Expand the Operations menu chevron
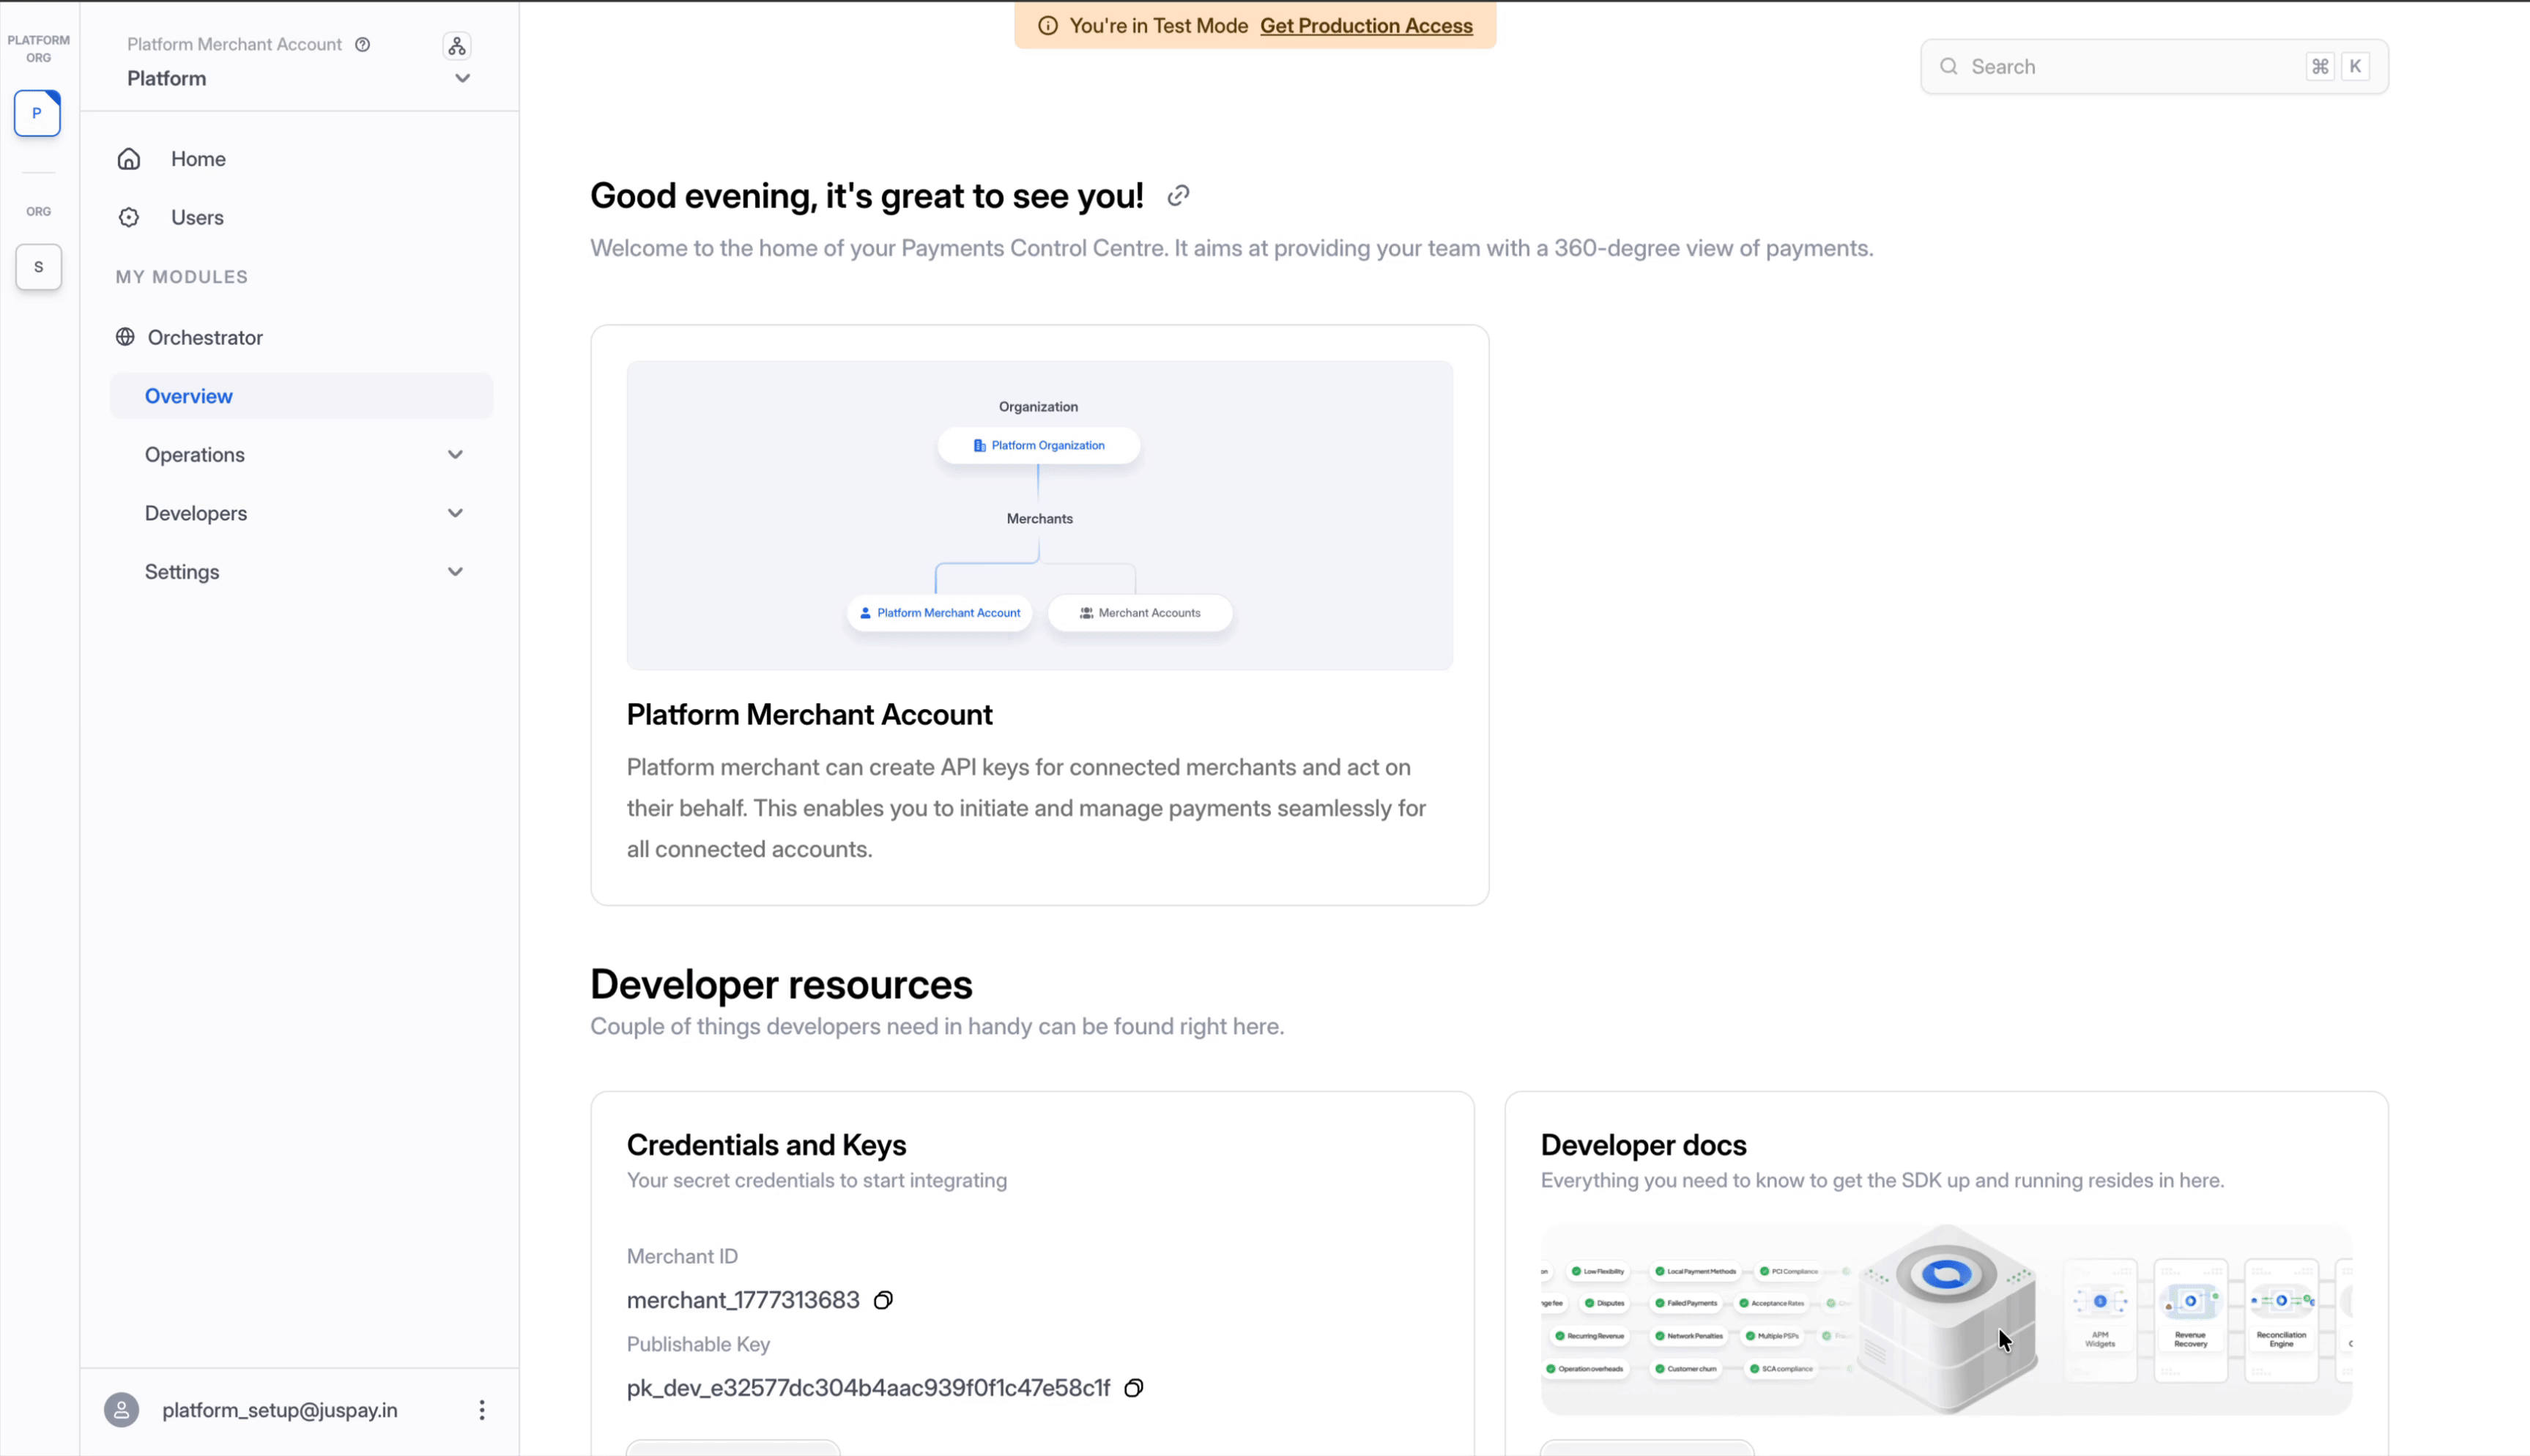 pyautogui.click(x=455, y=455)
